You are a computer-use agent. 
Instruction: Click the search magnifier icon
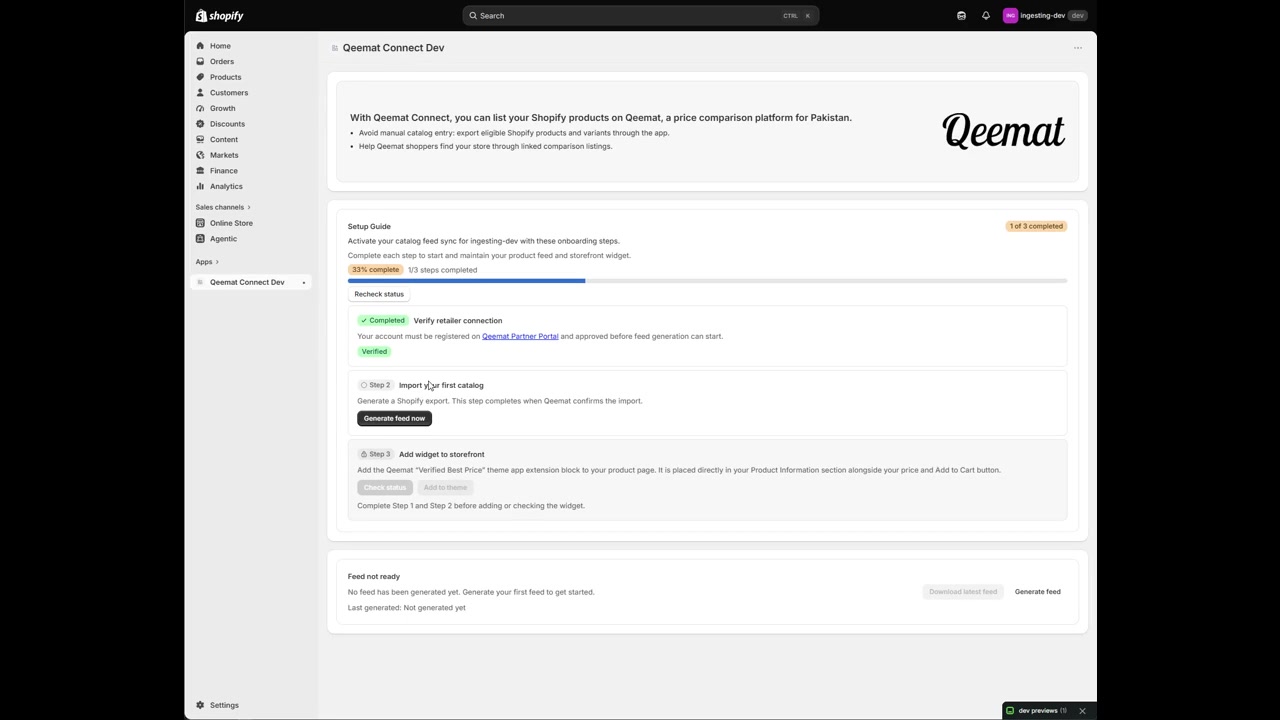(x=473, y=16)
